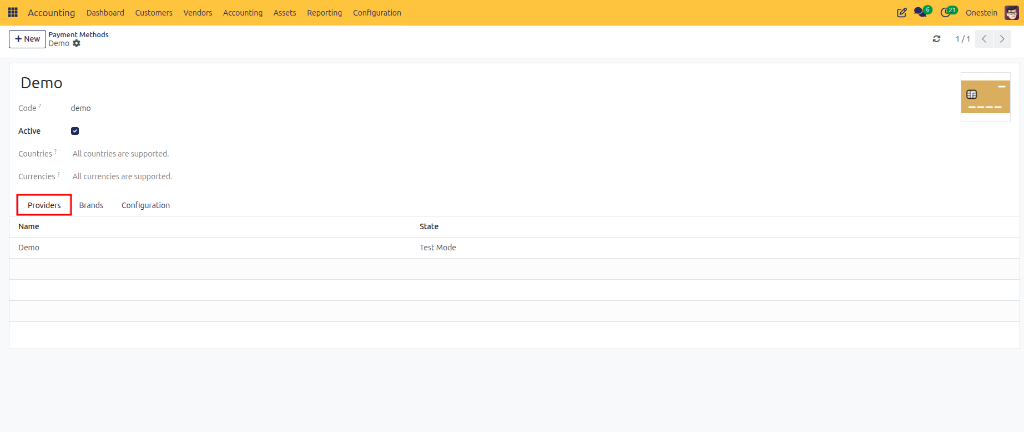The height and width of the screenshot is (432, 1024).
Task: Switch to the Providers tab
Action: (44, 205)
